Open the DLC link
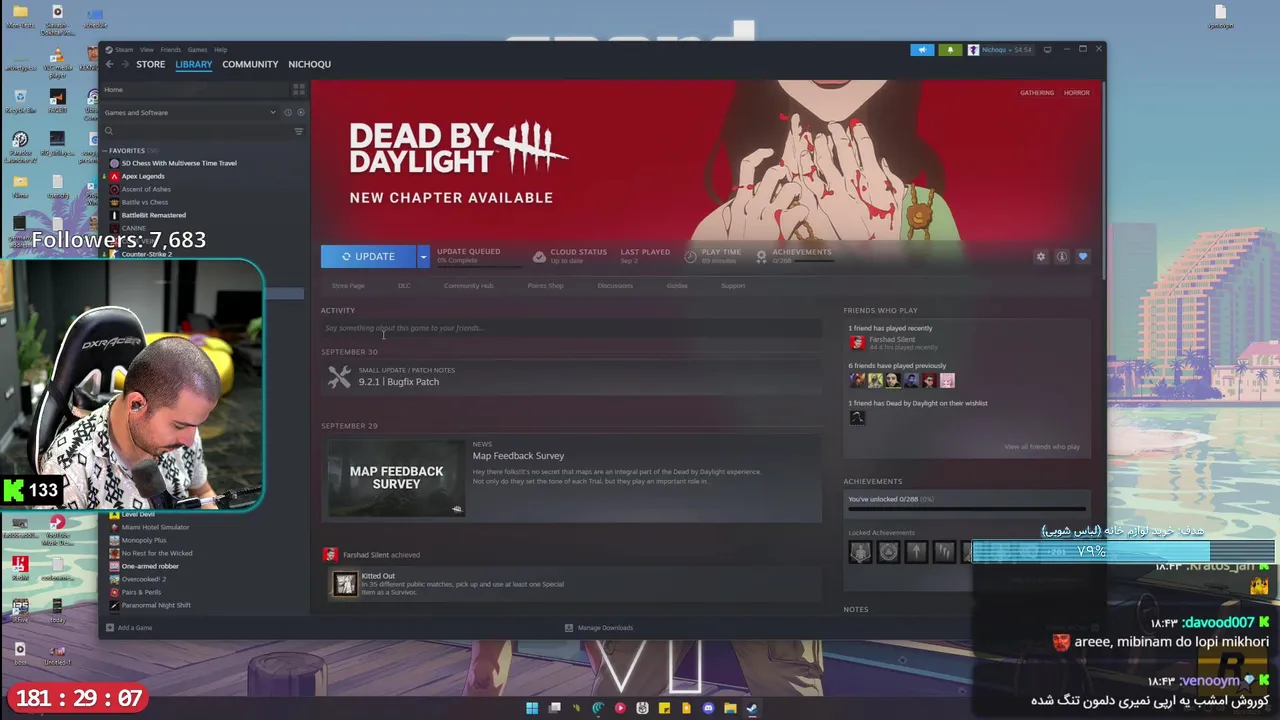The height and width of the screenshot is (720, 1280). click(x=404, y=286)
